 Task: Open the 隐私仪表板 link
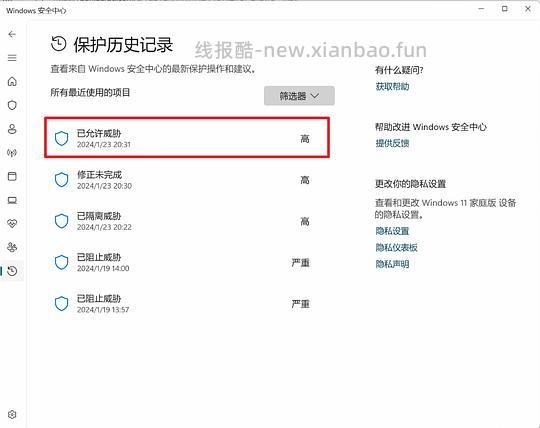coord(396,248)
